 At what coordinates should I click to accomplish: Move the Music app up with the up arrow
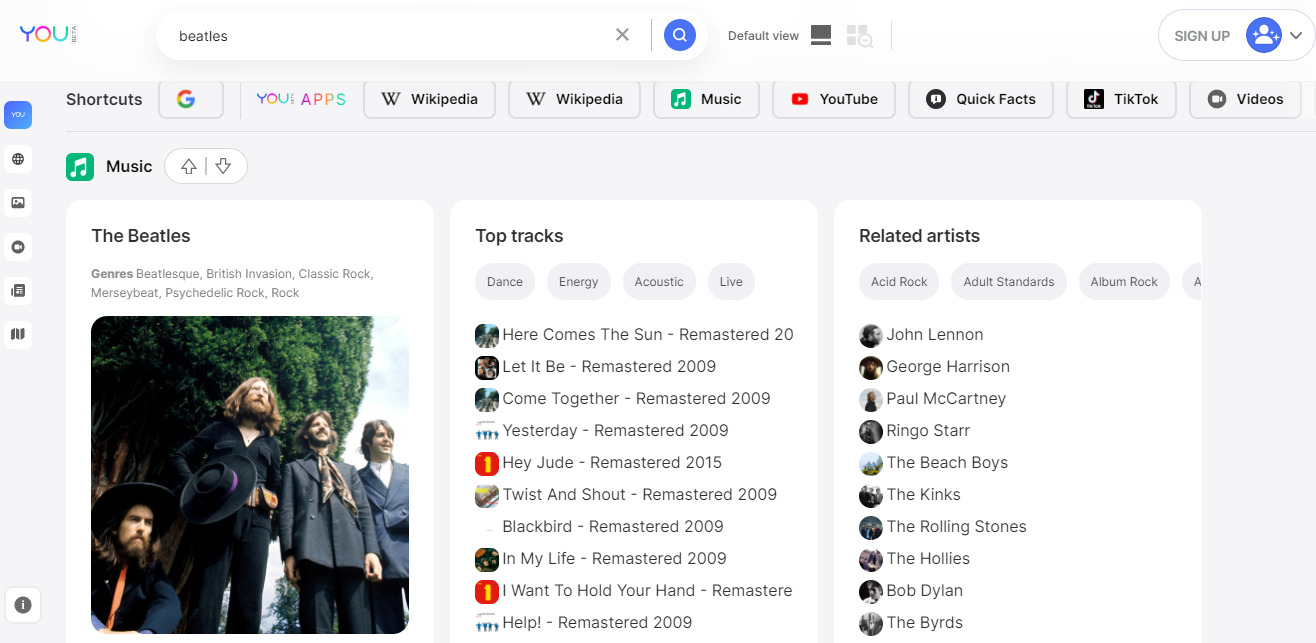coord(189,167)
